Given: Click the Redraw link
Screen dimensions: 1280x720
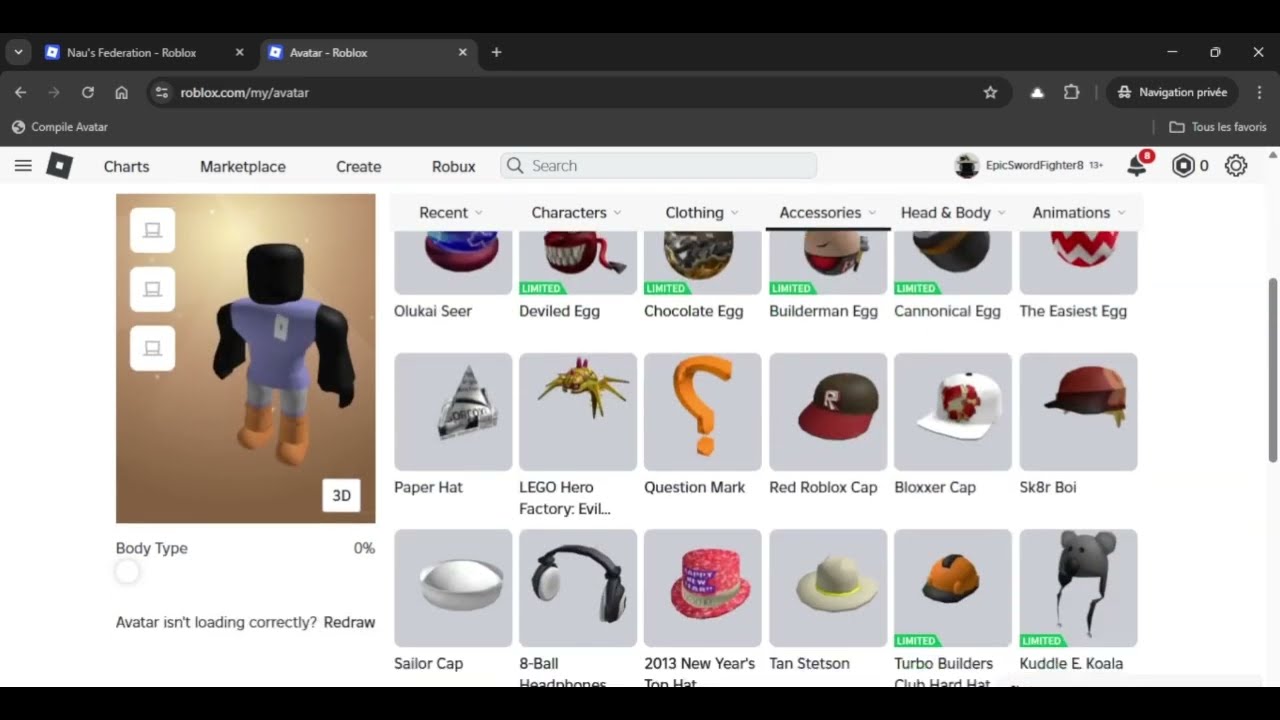Looking at the screenshot, I should pyautogui.click(x=349, y=622).
